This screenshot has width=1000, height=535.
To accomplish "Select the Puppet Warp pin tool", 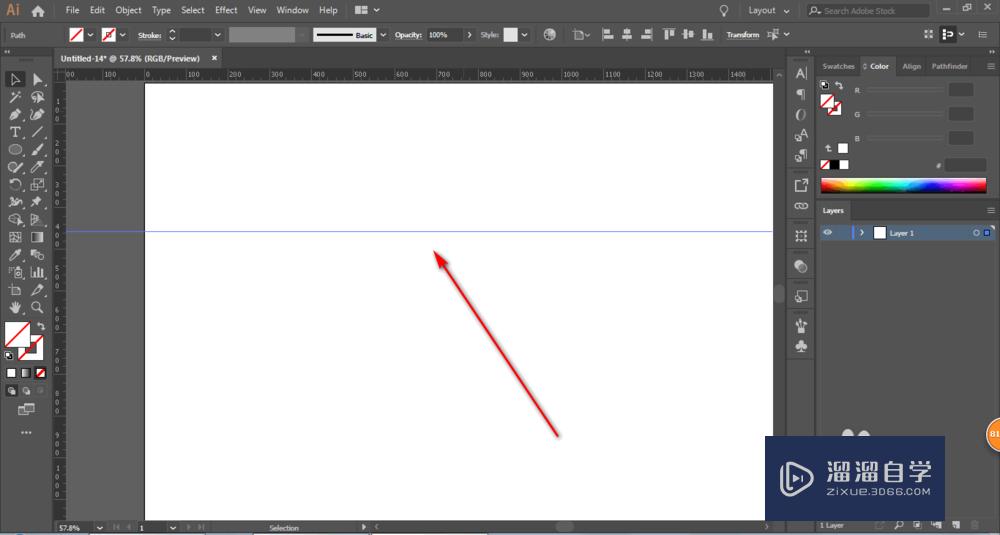I will click(x=38, y=202).
